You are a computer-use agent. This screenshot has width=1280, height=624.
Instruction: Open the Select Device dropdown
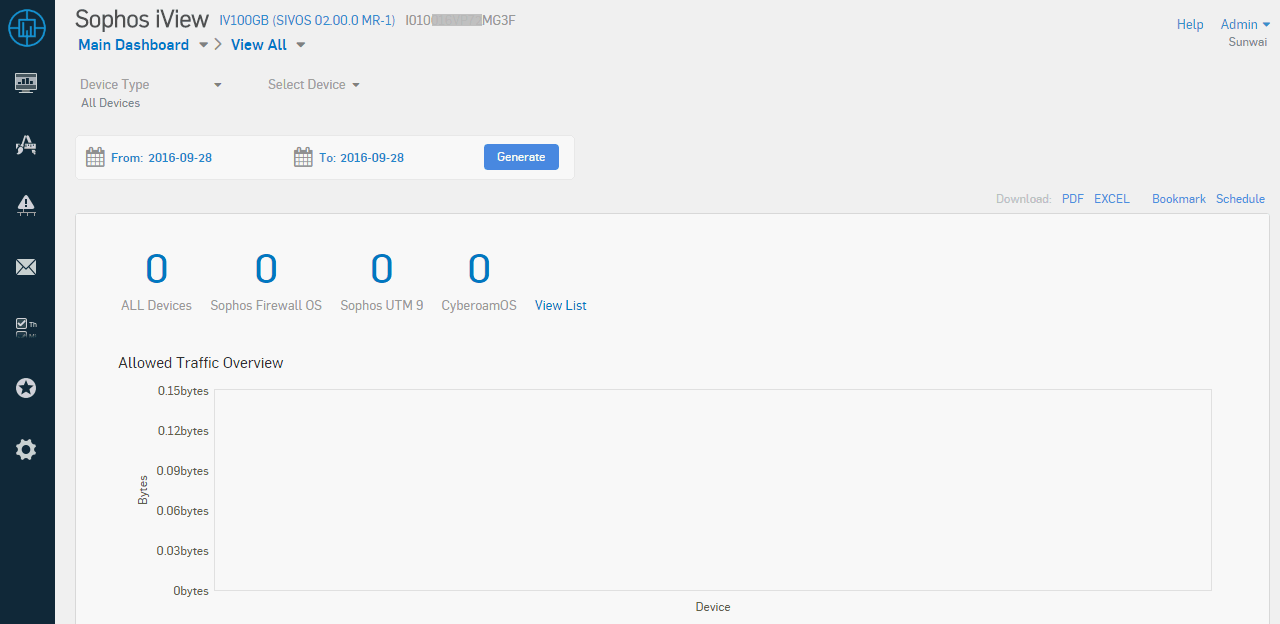click(313, 85)
